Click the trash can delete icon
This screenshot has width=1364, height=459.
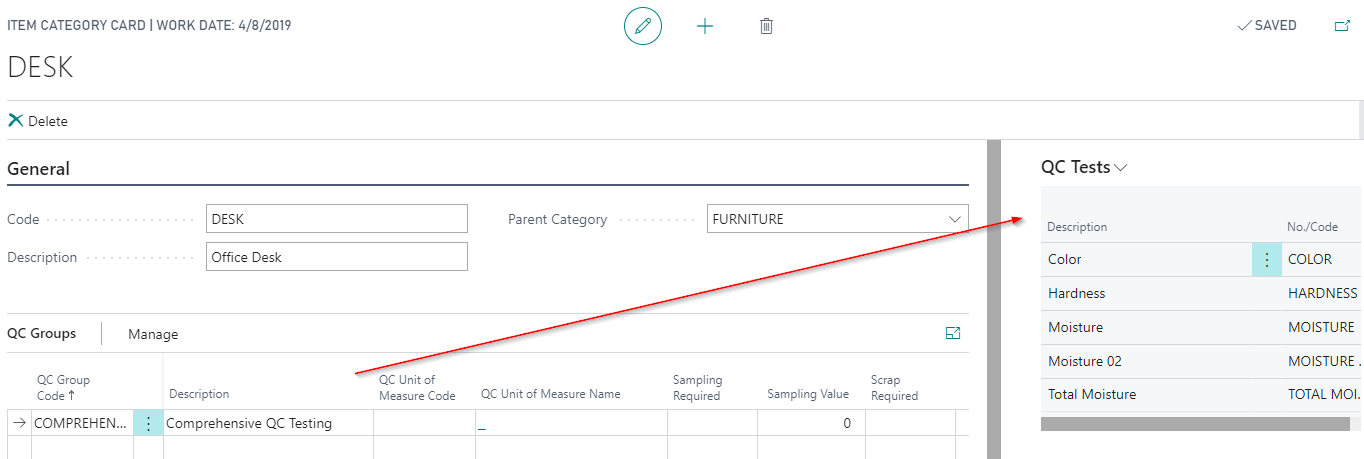click(766, 26)
